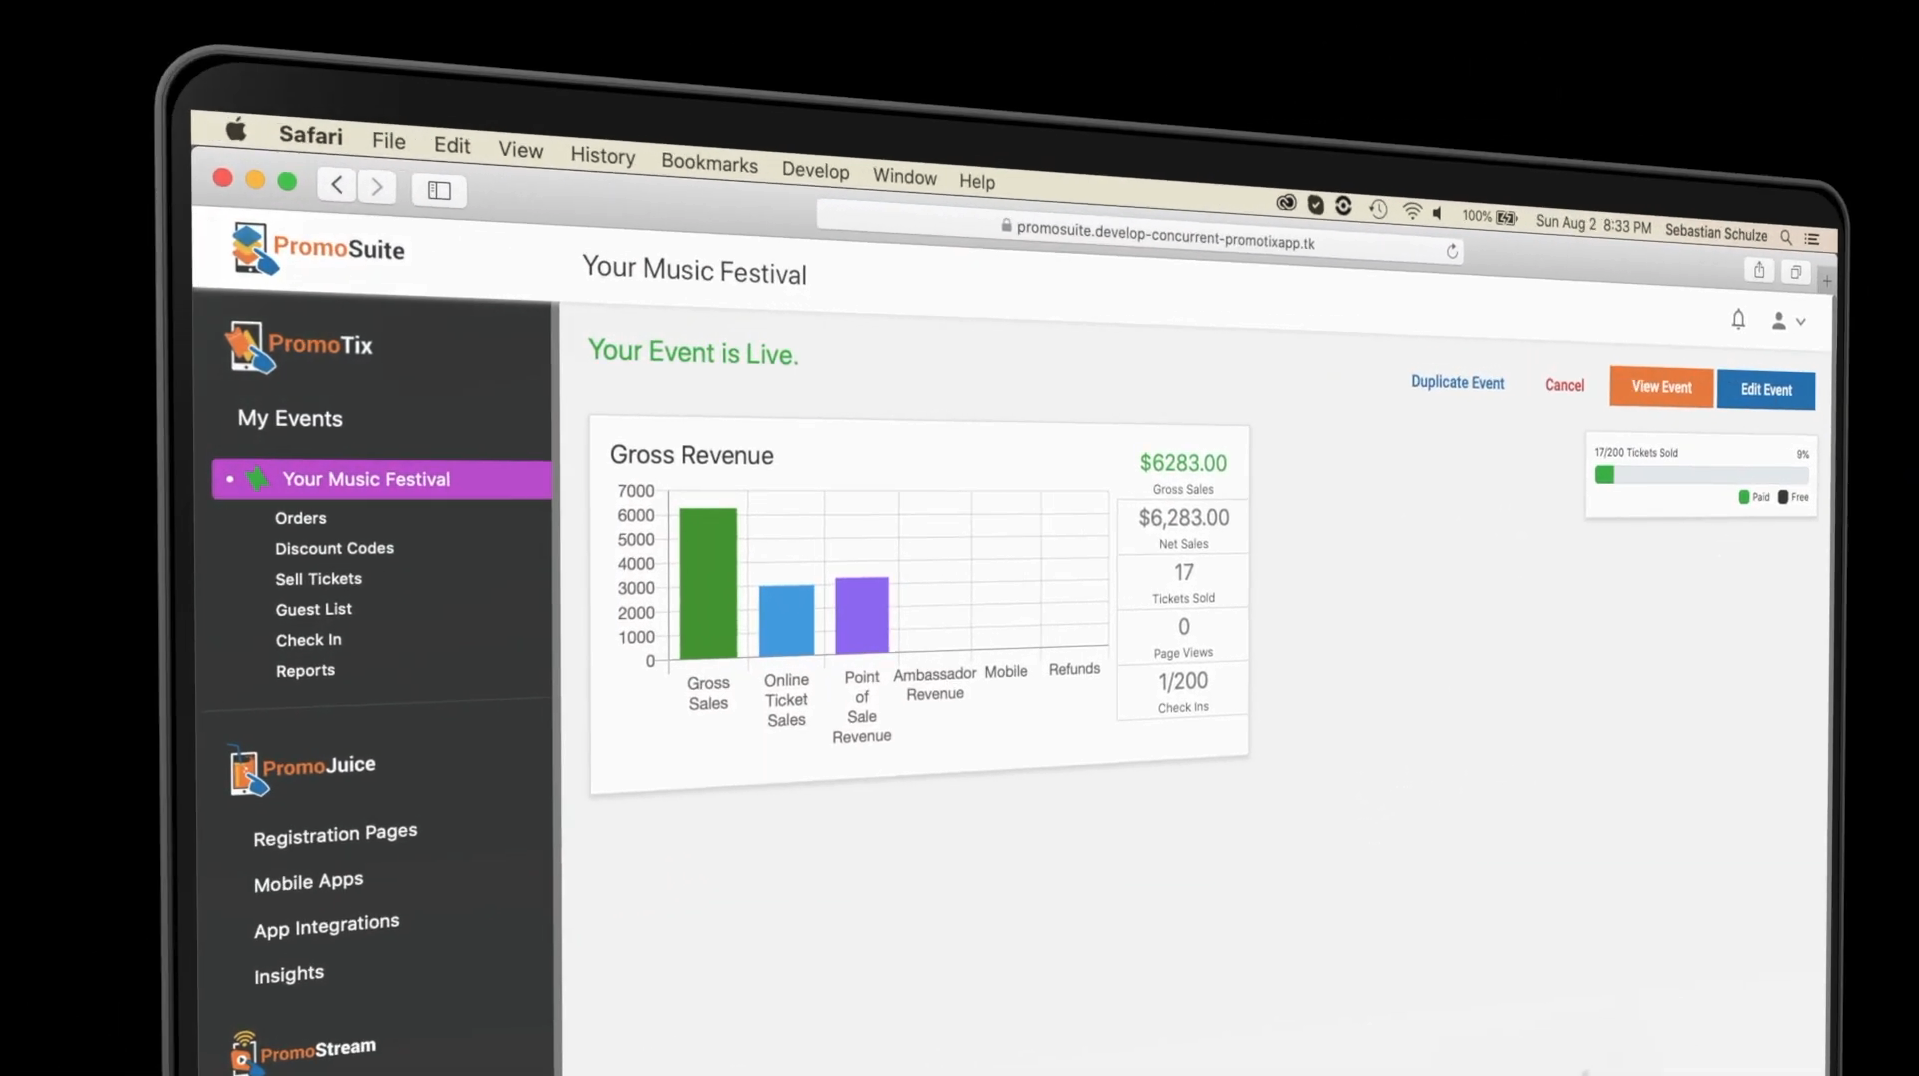This screenshot has width=1919, height=1076.
Task: Click the Duplicate Event link
Action: 1457,383
